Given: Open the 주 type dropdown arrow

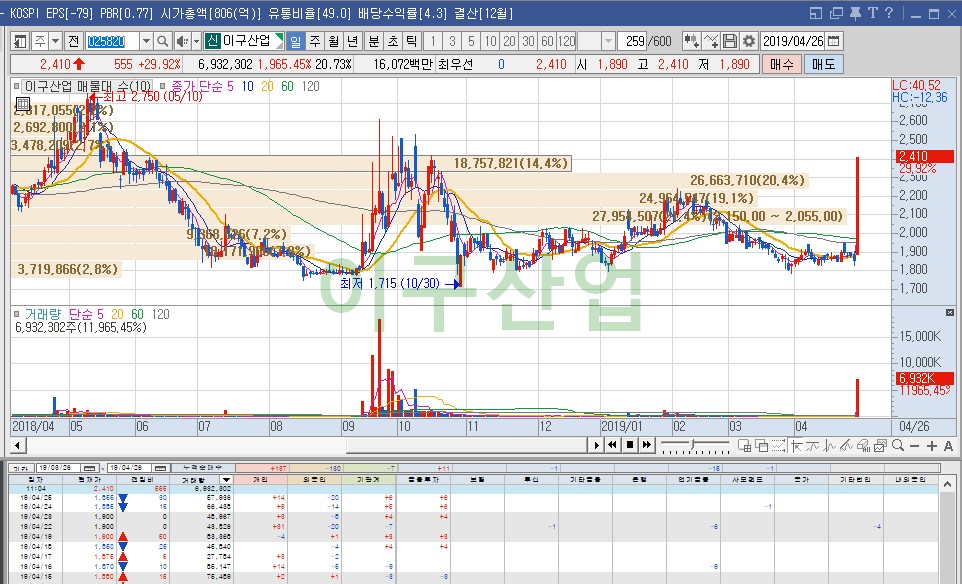Looking at the screenshot, I should pyautogui.click(x=55, y=41).
